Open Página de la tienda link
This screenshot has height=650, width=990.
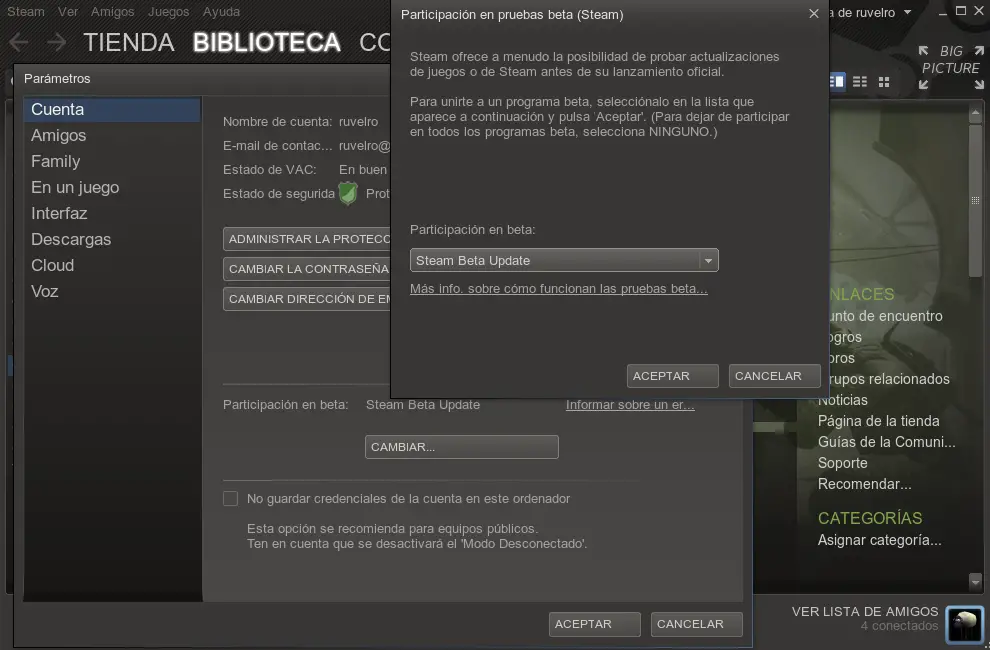click(878, 421)
